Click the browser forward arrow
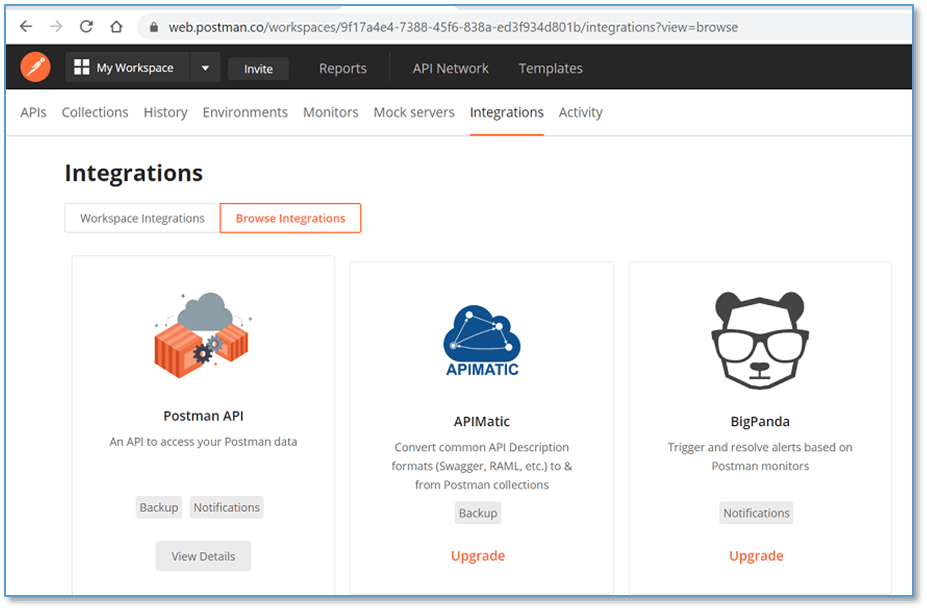The image size is (927, 610). [56, 27]
